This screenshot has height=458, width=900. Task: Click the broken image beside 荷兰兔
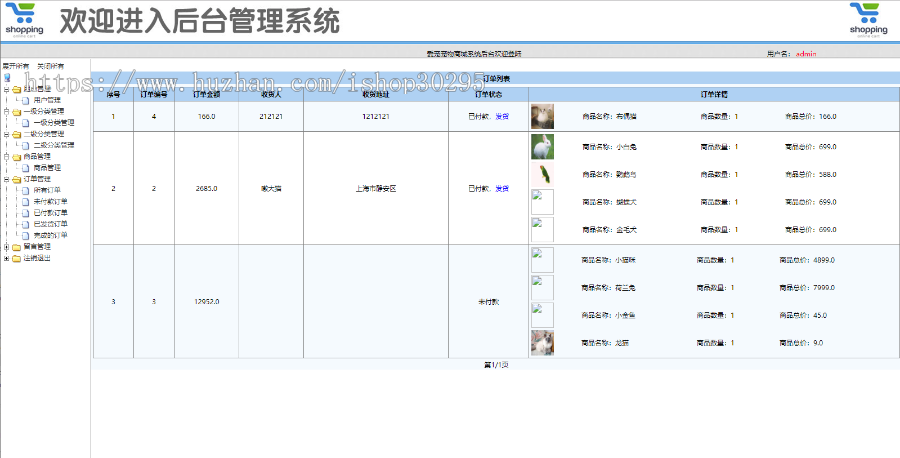(x=542, y=288)
